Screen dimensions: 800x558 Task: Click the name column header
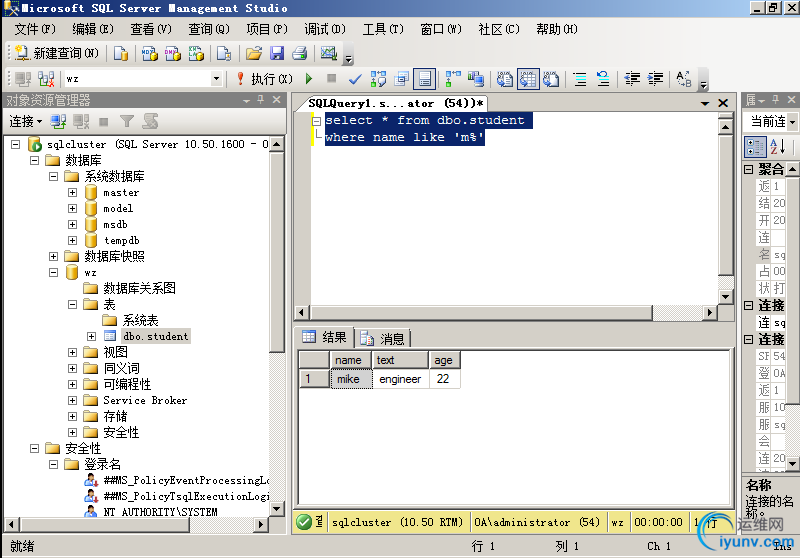coord(349,360)
